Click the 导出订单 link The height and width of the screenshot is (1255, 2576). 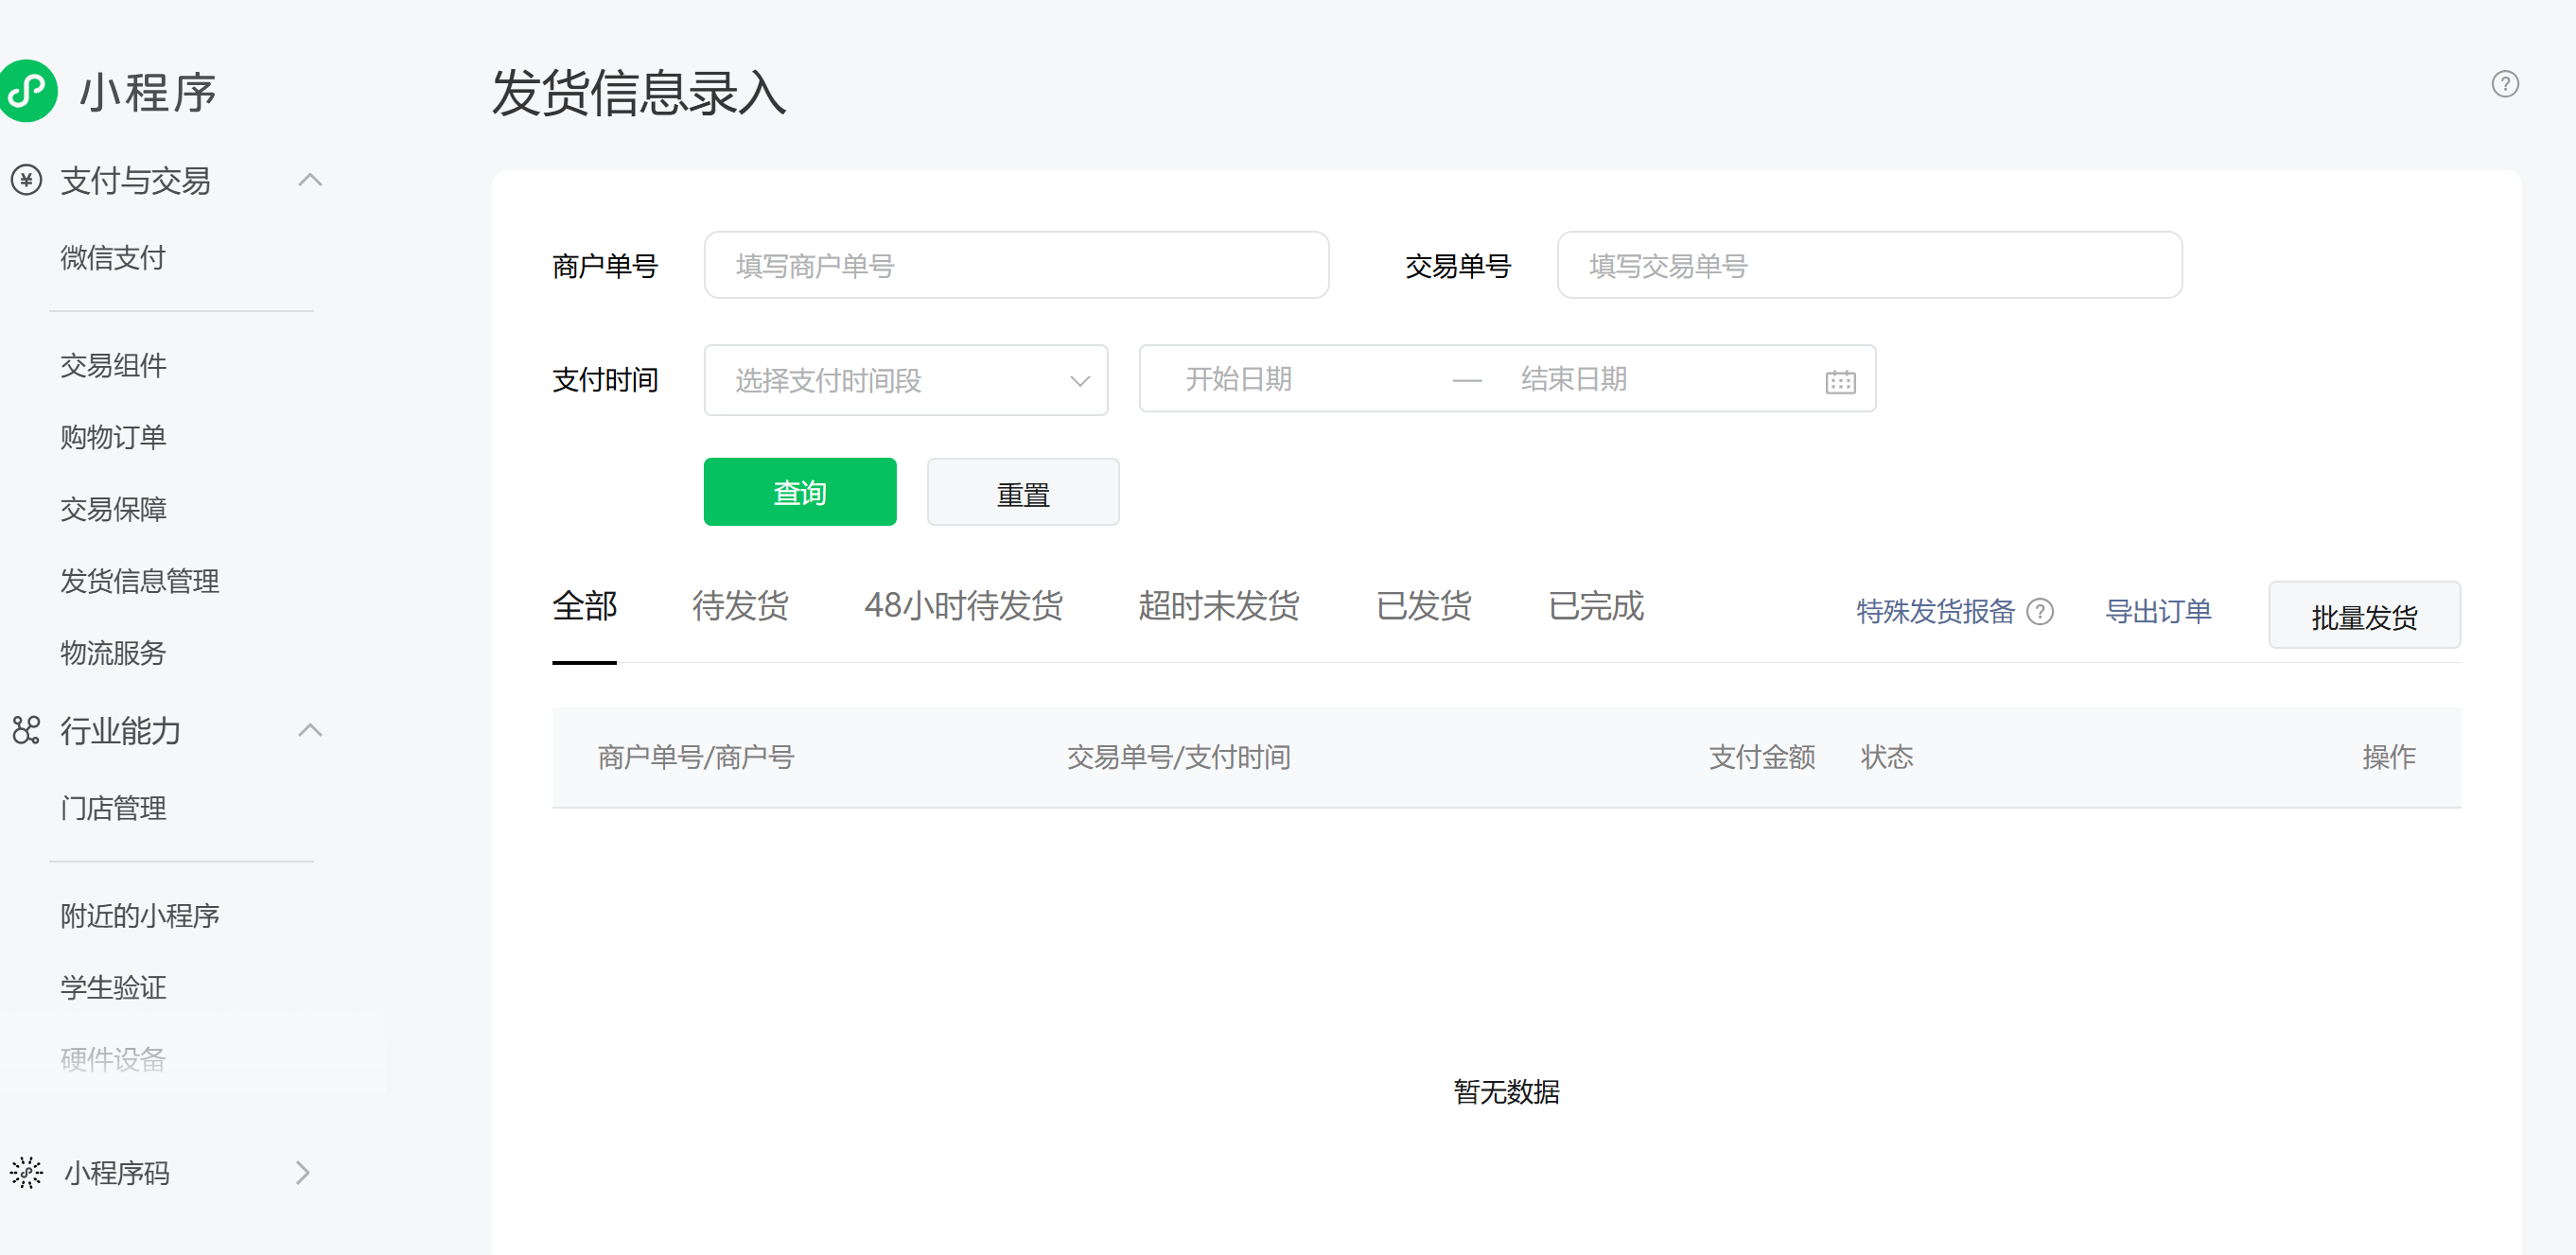[2157, 611]
